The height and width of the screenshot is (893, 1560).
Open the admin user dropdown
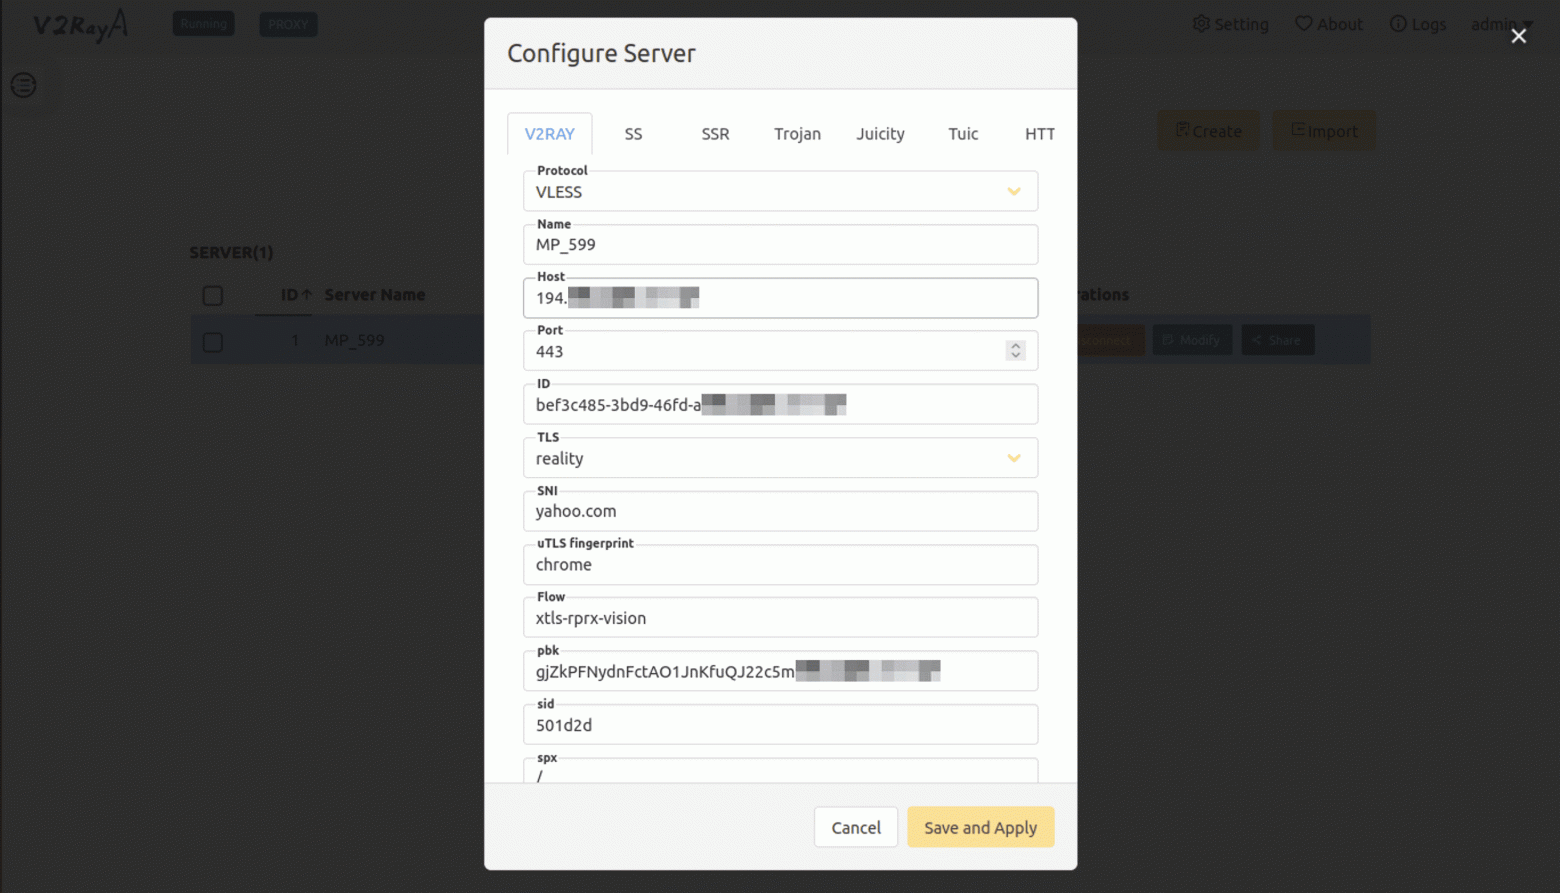click(1500, 24)
